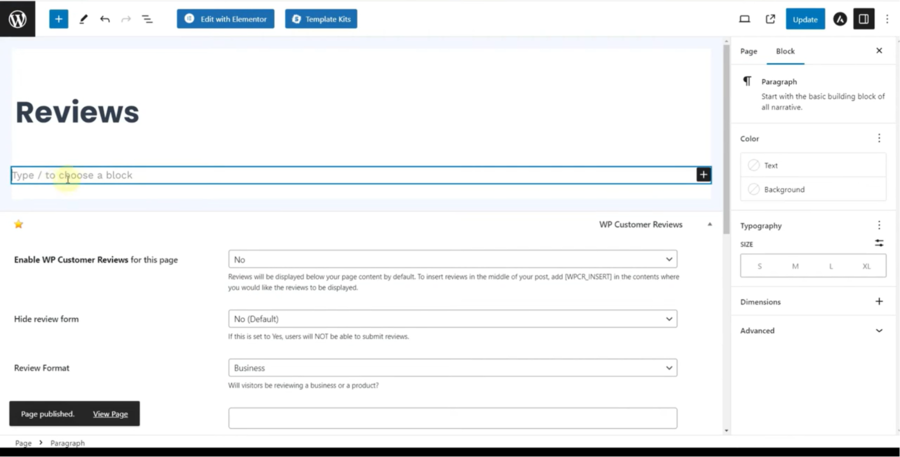Image resolution: width=900 pixels, height=457 pixels.
Task: Click the WP Customer Reviews panel title
Action: coord(641,224)
